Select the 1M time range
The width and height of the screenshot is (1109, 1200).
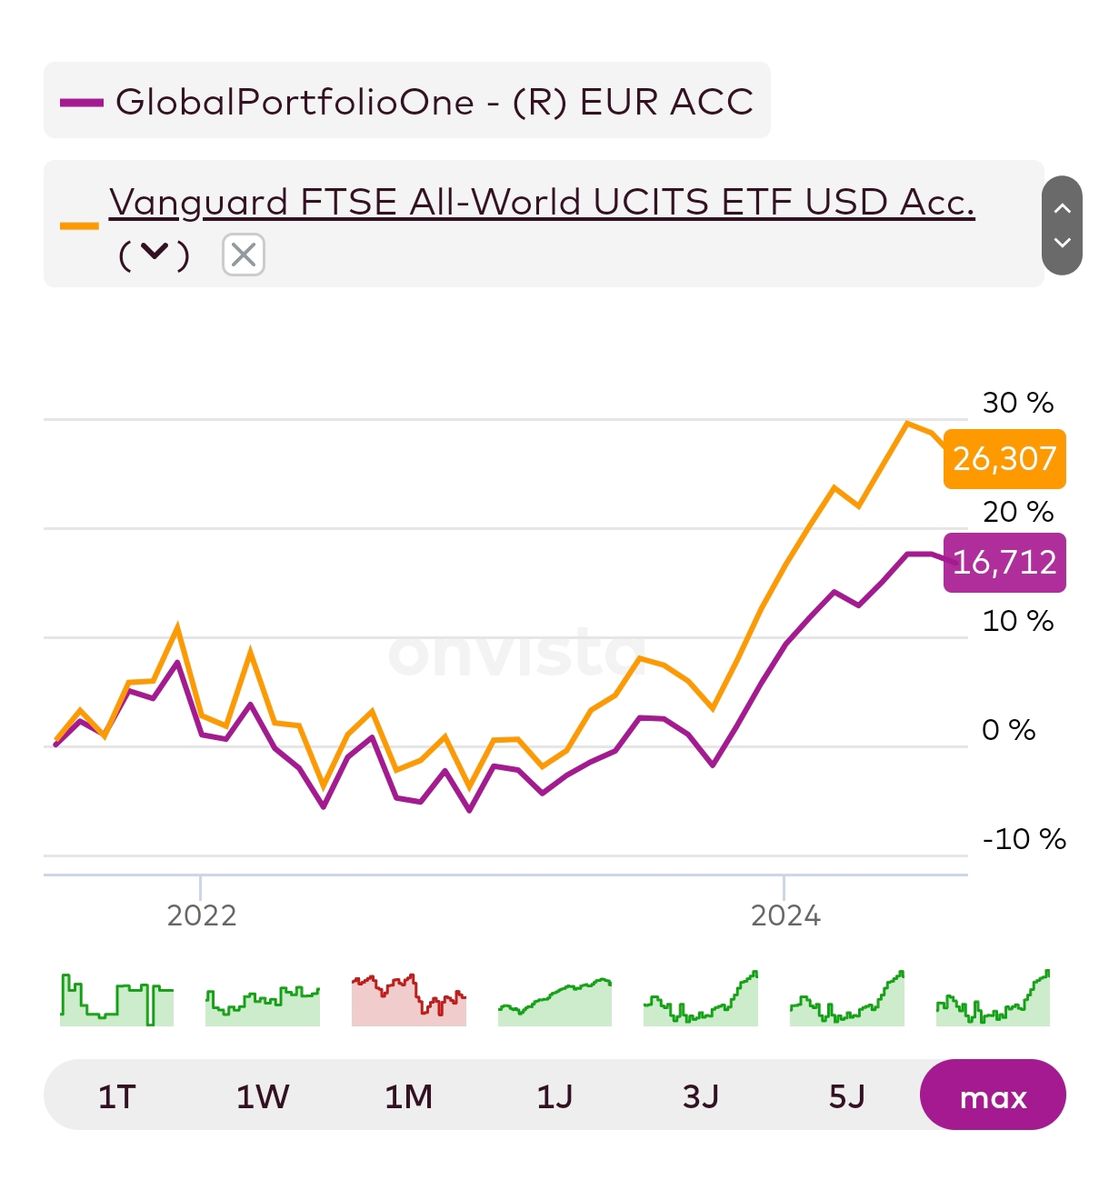(408, 1097)
